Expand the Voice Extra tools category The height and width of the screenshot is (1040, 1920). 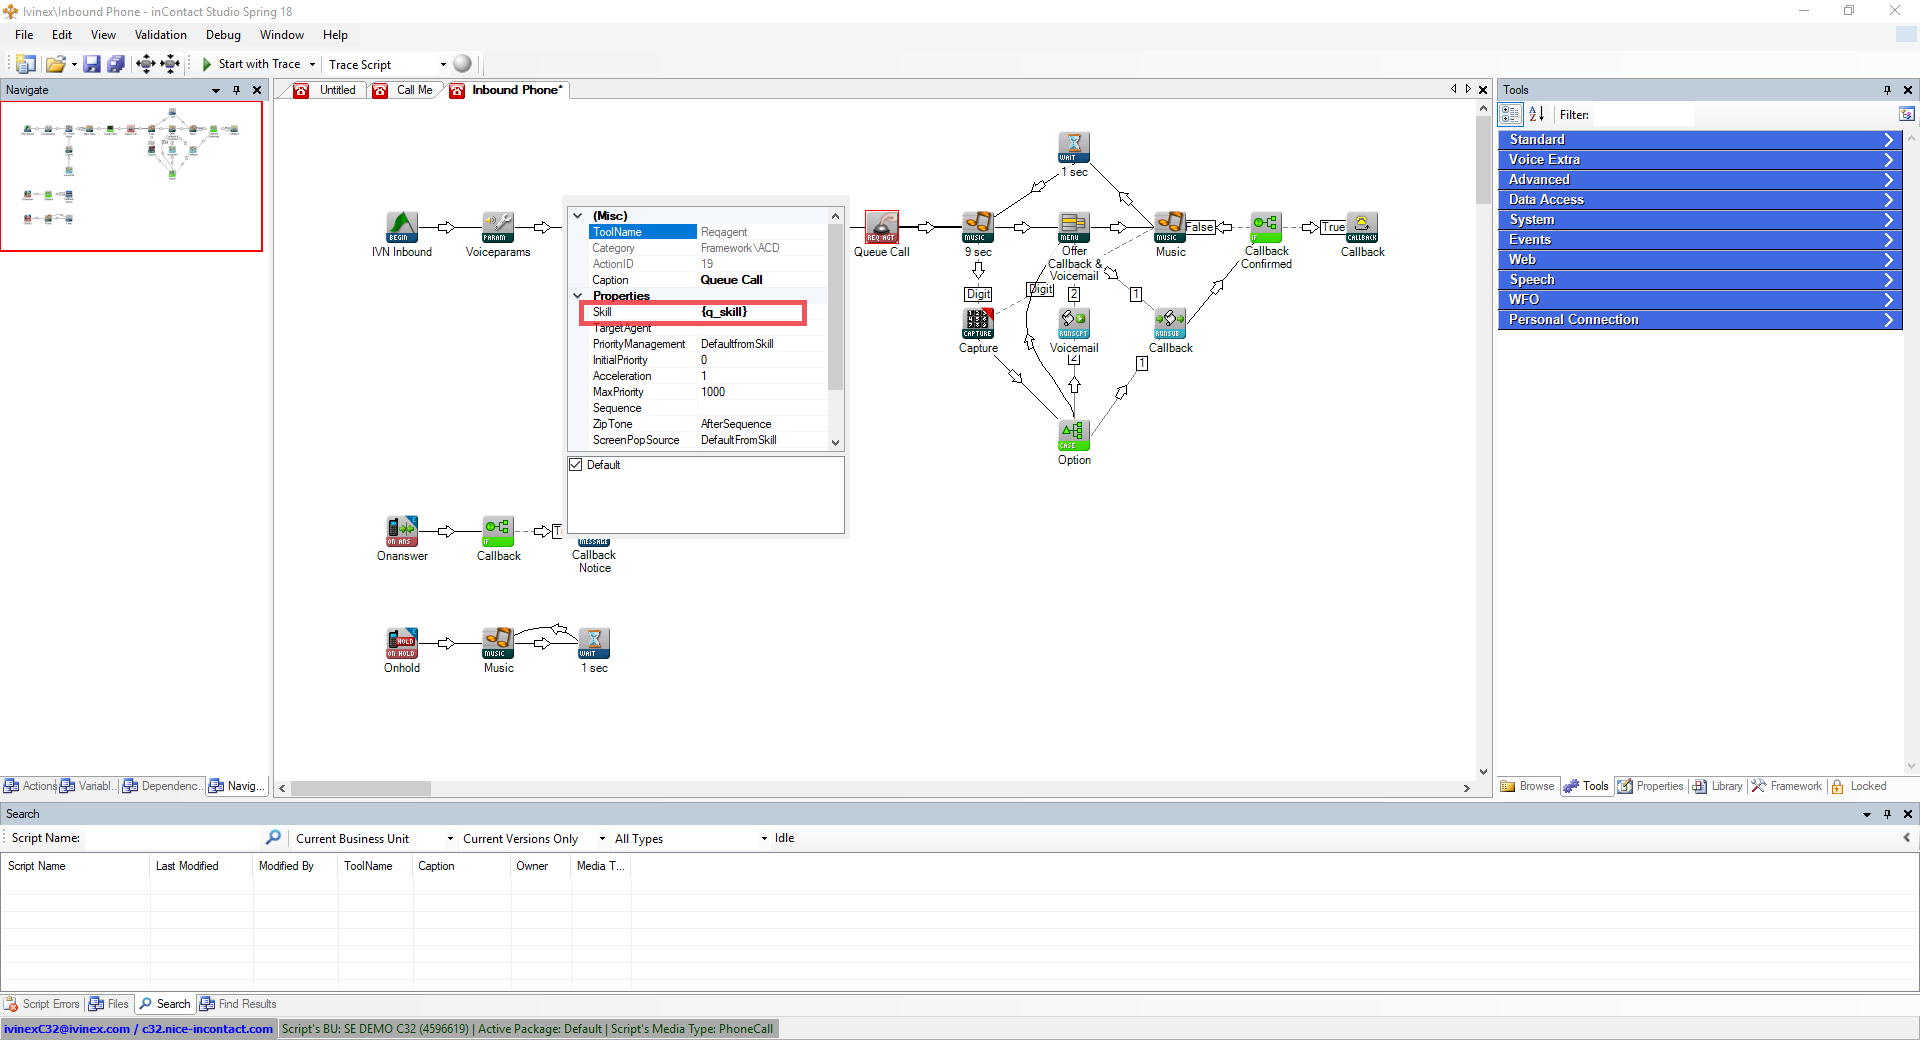1699,160
